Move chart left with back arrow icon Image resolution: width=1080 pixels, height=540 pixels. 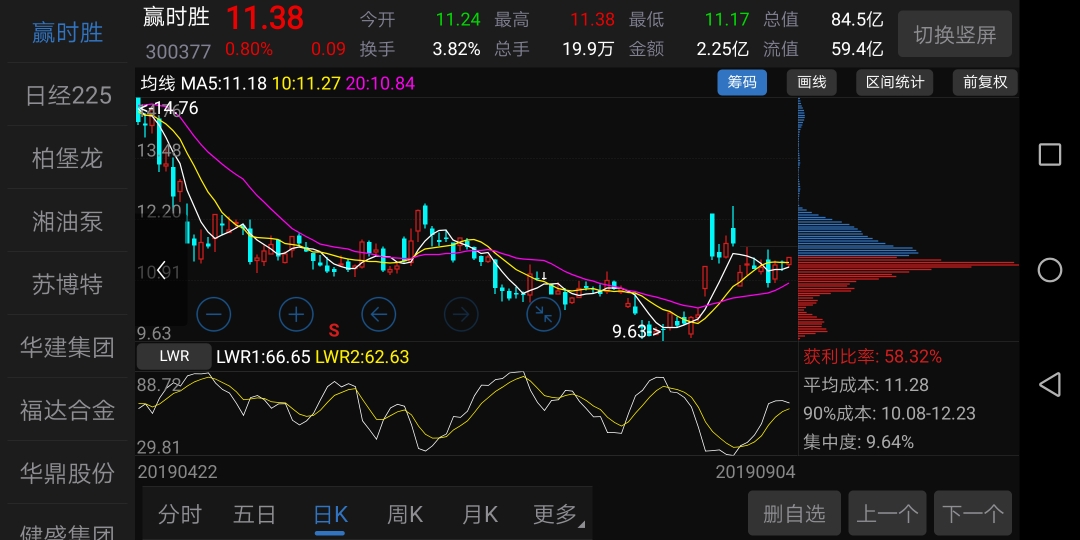379,315
